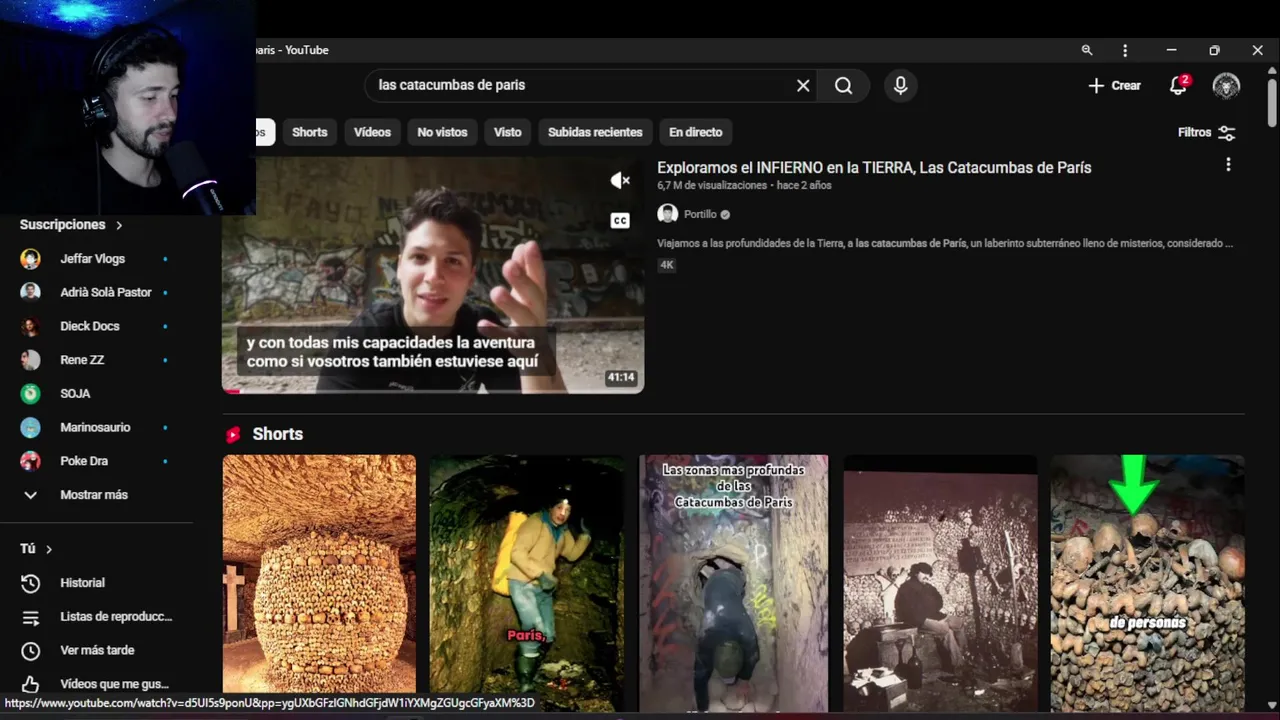Select the Vídeos filter chip
The height and width of the screenshot is (720, 1280).
[x=372, y=132]
